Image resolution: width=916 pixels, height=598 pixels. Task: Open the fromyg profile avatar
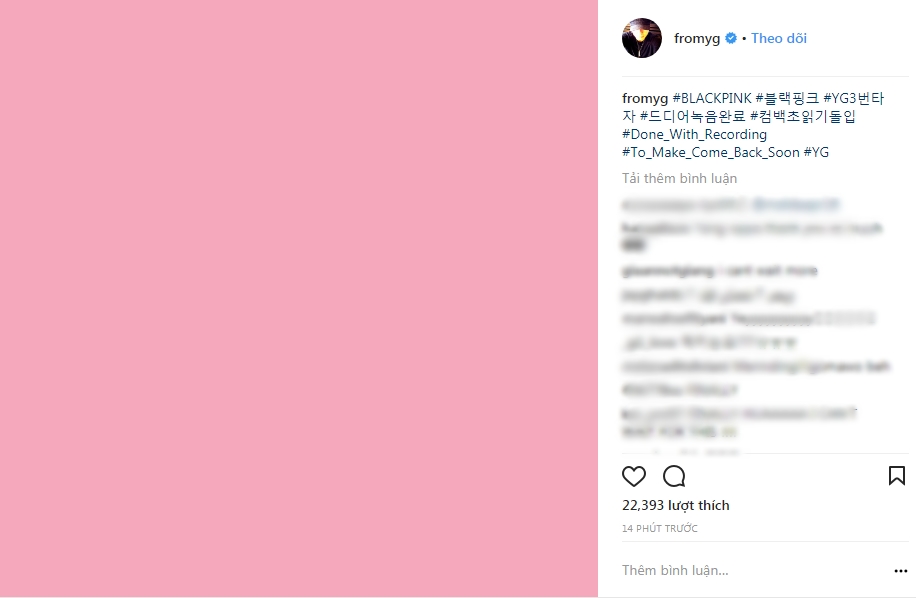(x=642, y=39)
